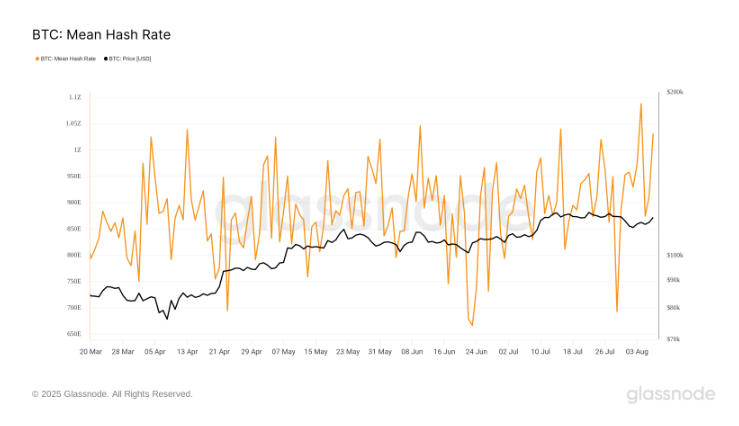Click the black Price legend dot
This screenshot has width=739, height=426.
coord(105,59)
